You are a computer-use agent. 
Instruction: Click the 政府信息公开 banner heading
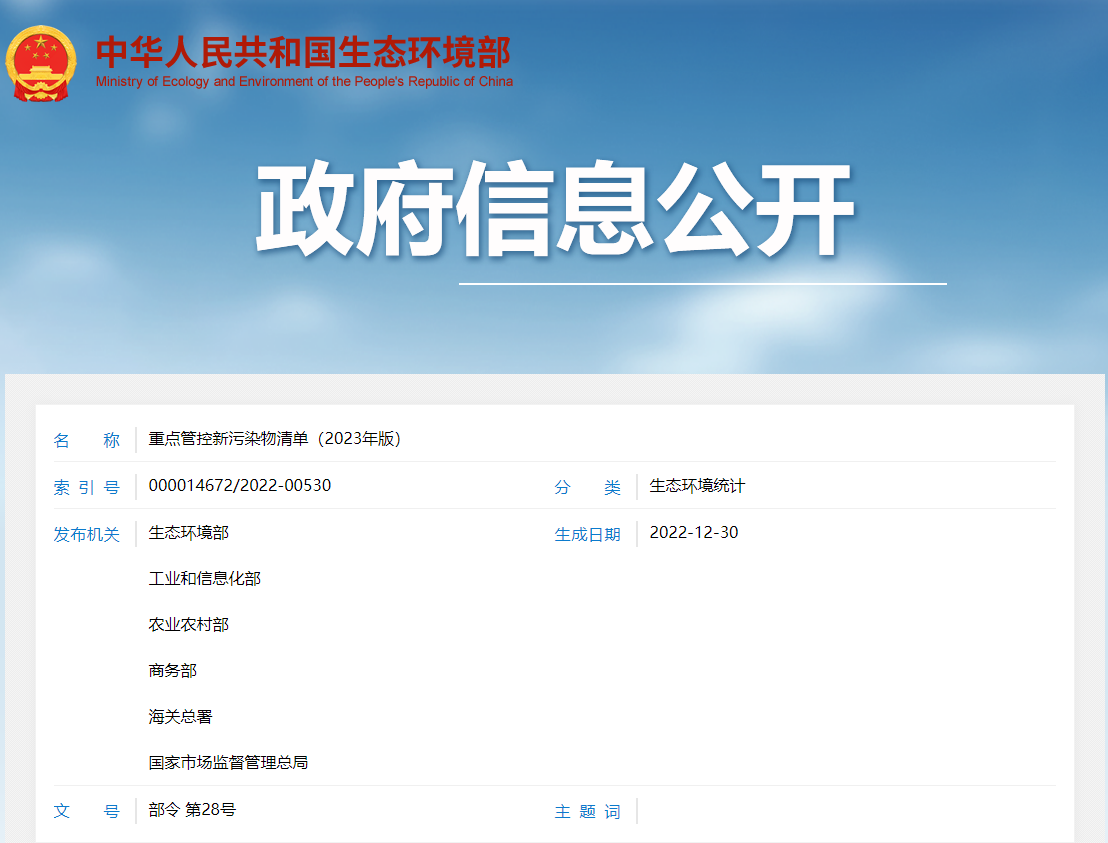tap(555, 209)
